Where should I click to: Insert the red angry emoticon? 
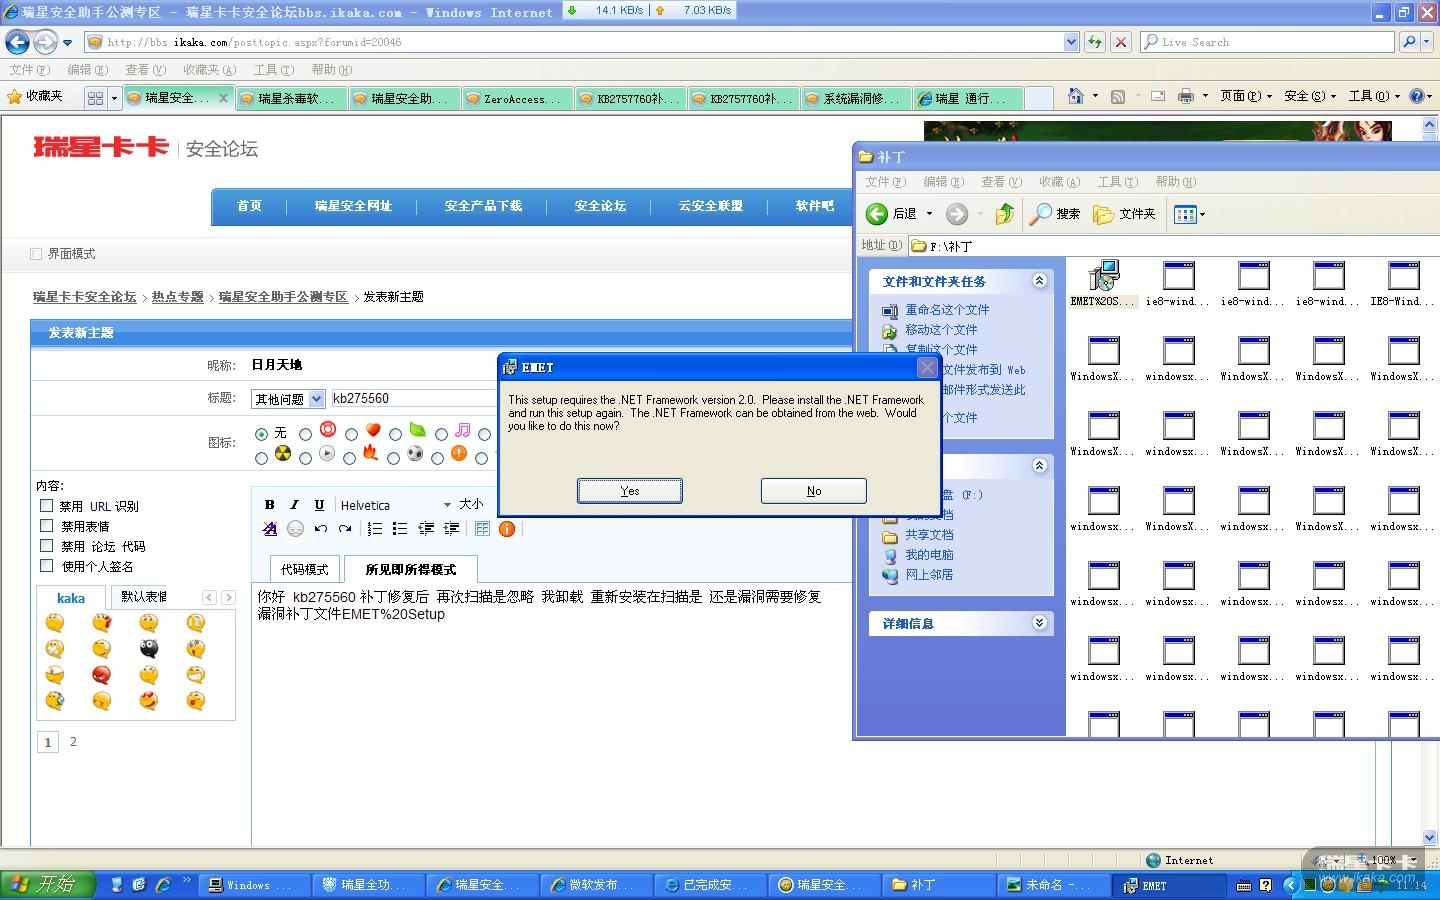(x=101, y=674)
